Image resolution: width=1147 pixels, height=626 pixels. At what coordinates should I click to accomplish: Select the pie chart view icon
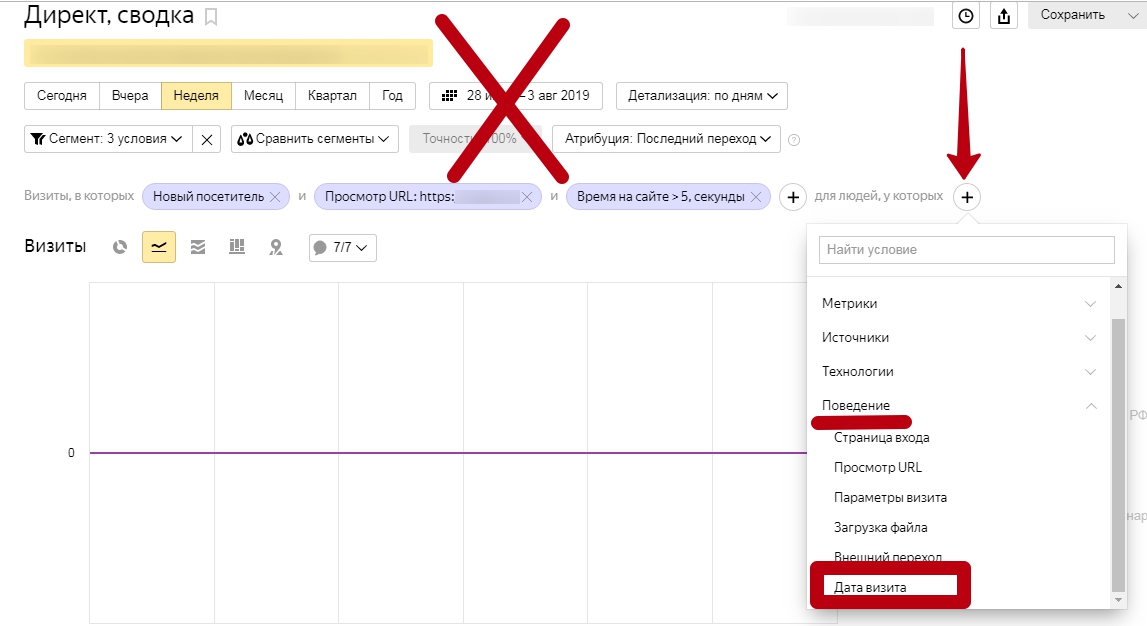click(x=120, y=247)
